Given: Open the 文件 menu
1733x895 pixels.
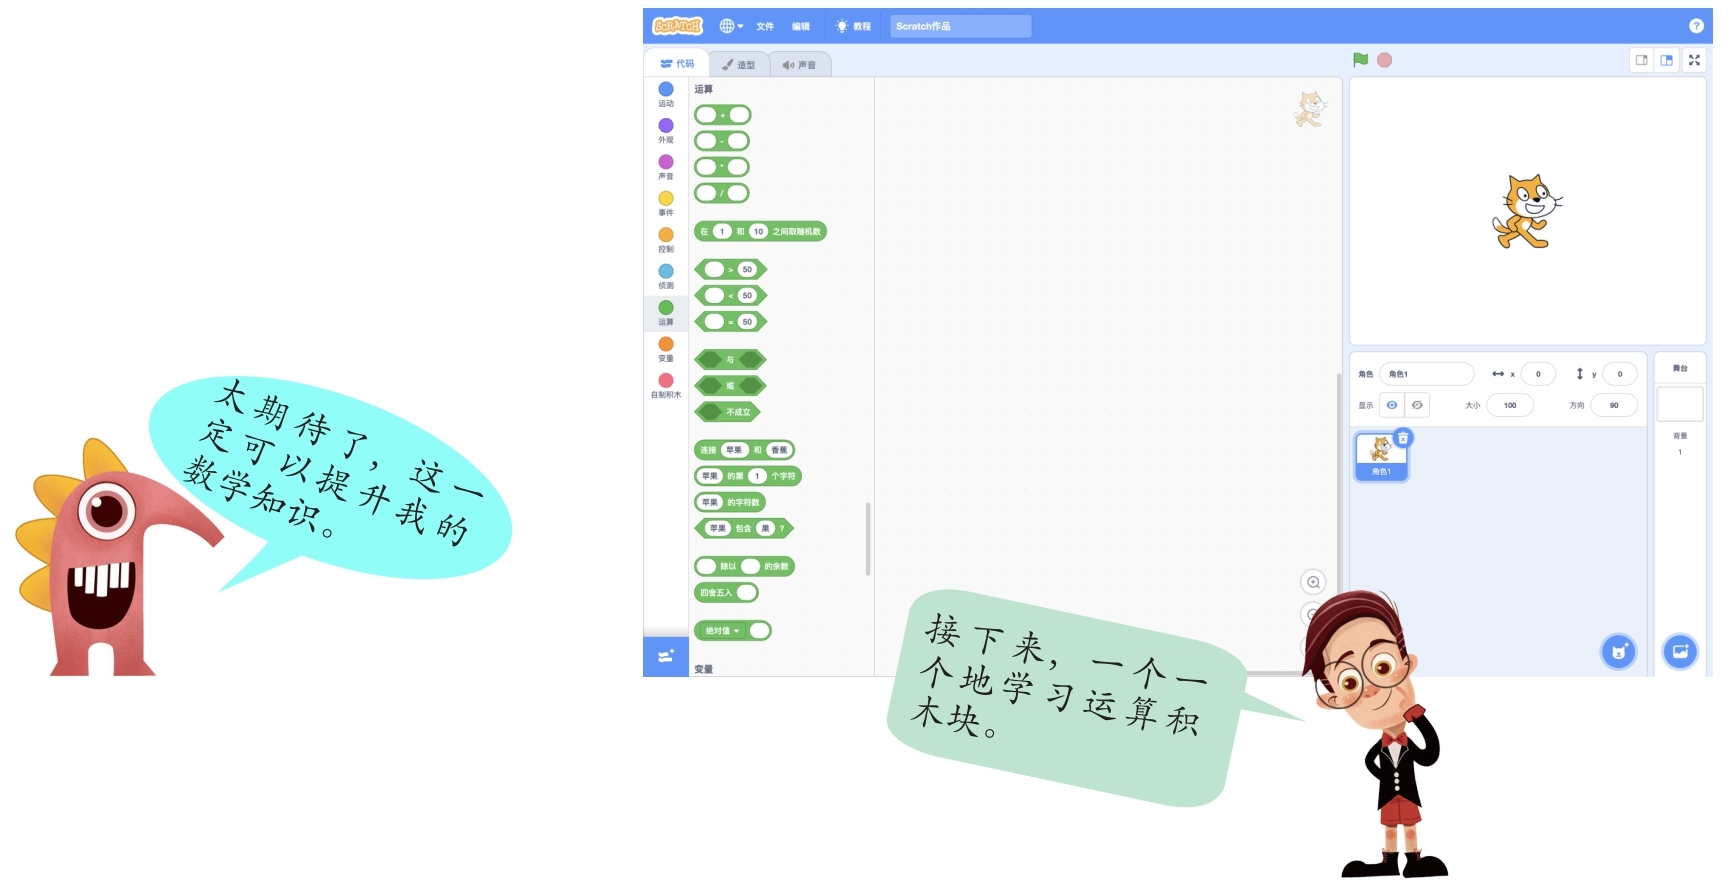Looking at the screenshot, I should pos(765,26).
